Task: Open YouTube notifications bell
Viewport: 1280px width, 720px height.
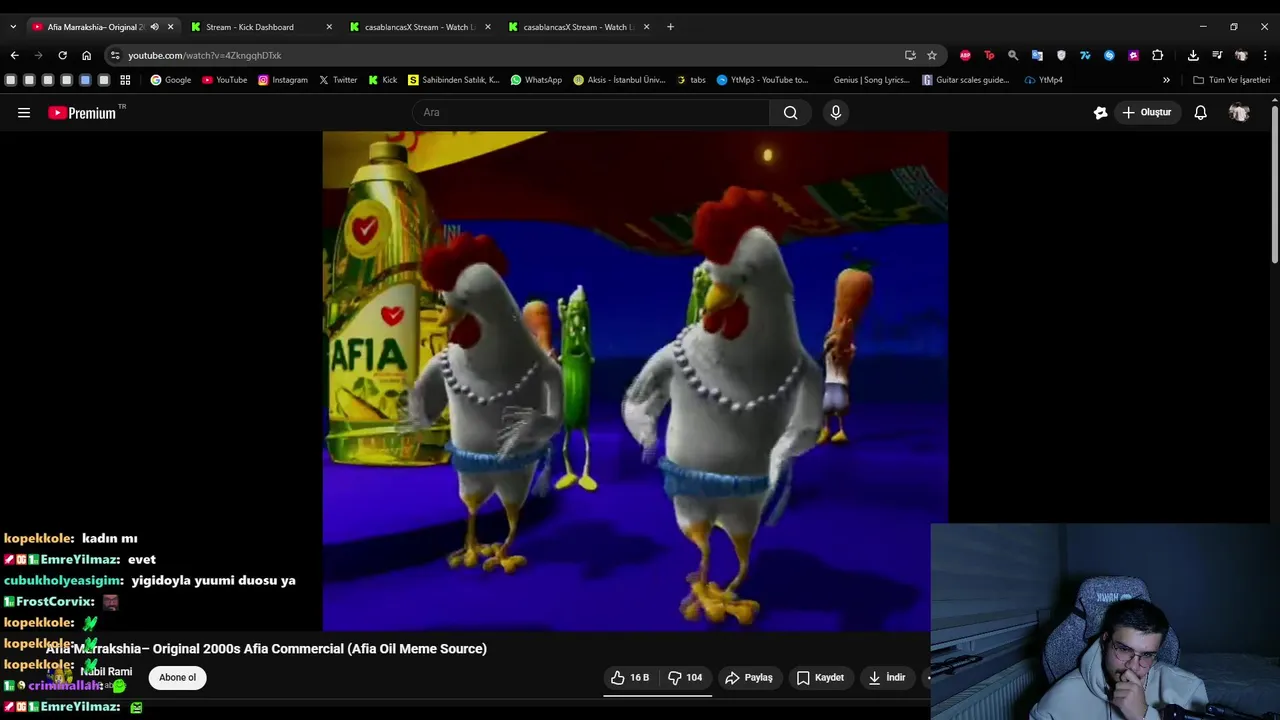Action: click(x=1200, y=113)
